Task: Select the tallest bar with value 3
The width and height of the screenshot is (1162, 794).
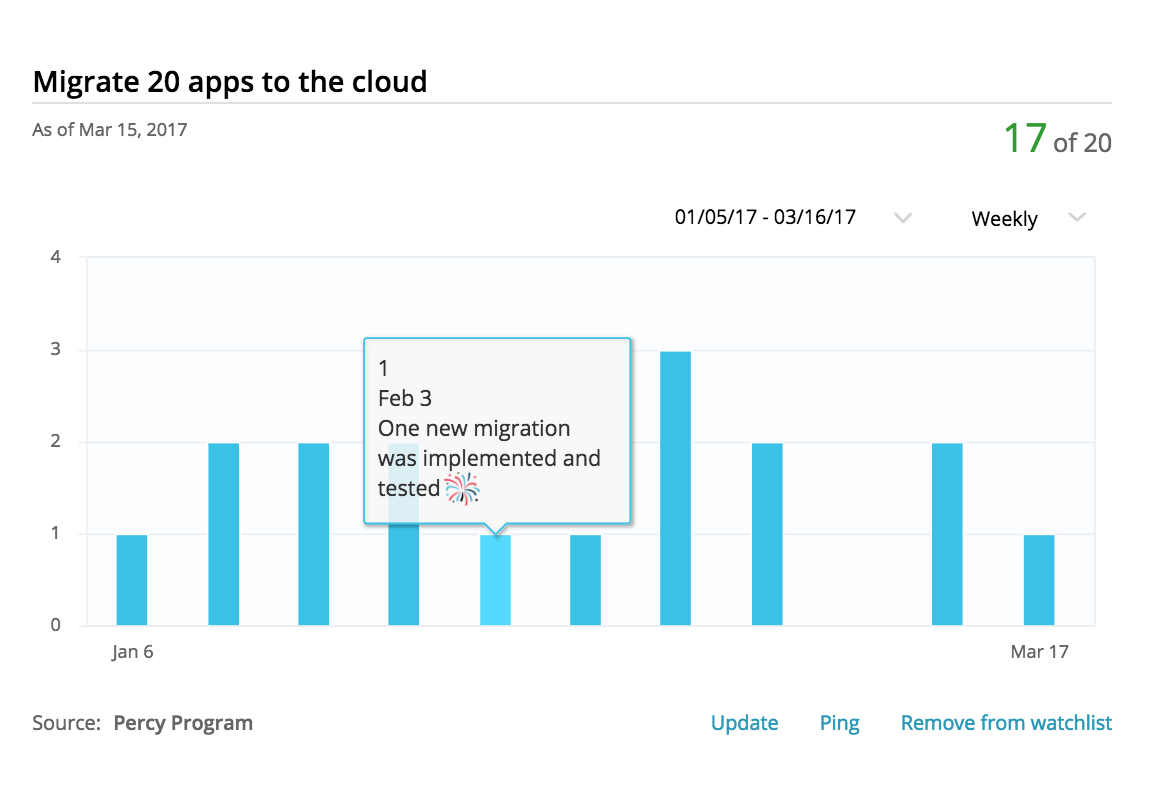Action: [676, 488]
